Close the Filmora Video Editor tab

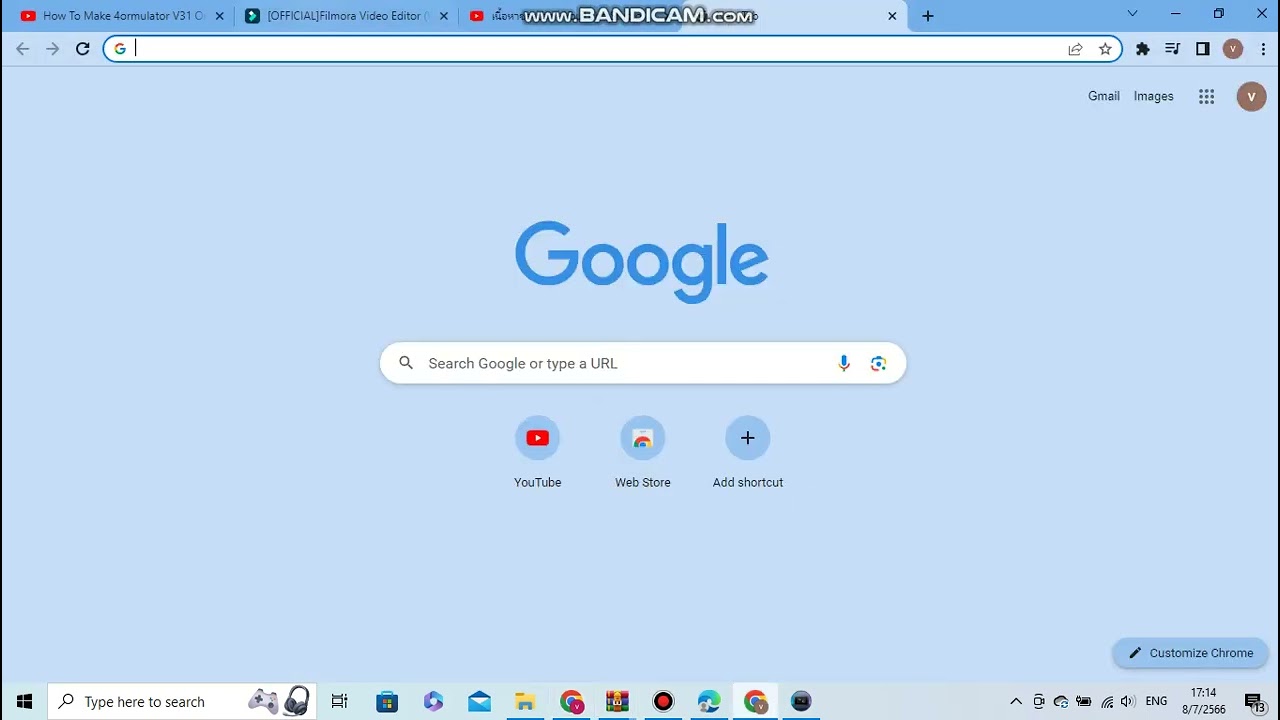pos(444,16)
